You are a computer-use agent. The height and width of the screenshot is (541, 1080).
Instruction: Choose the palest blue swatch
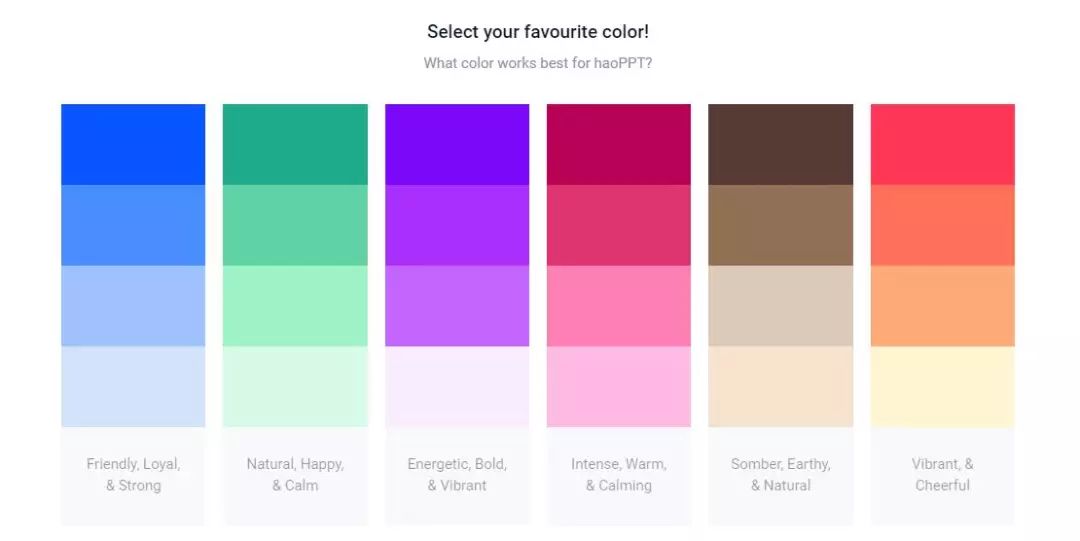pos(133,386)
